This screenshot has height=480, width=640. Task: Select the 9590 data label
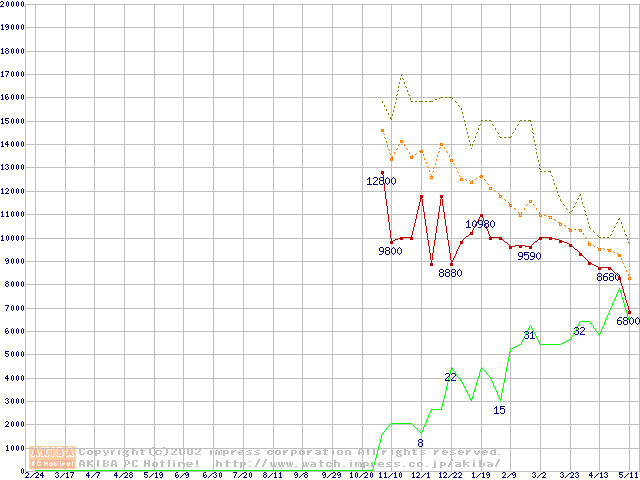(529, 256)
